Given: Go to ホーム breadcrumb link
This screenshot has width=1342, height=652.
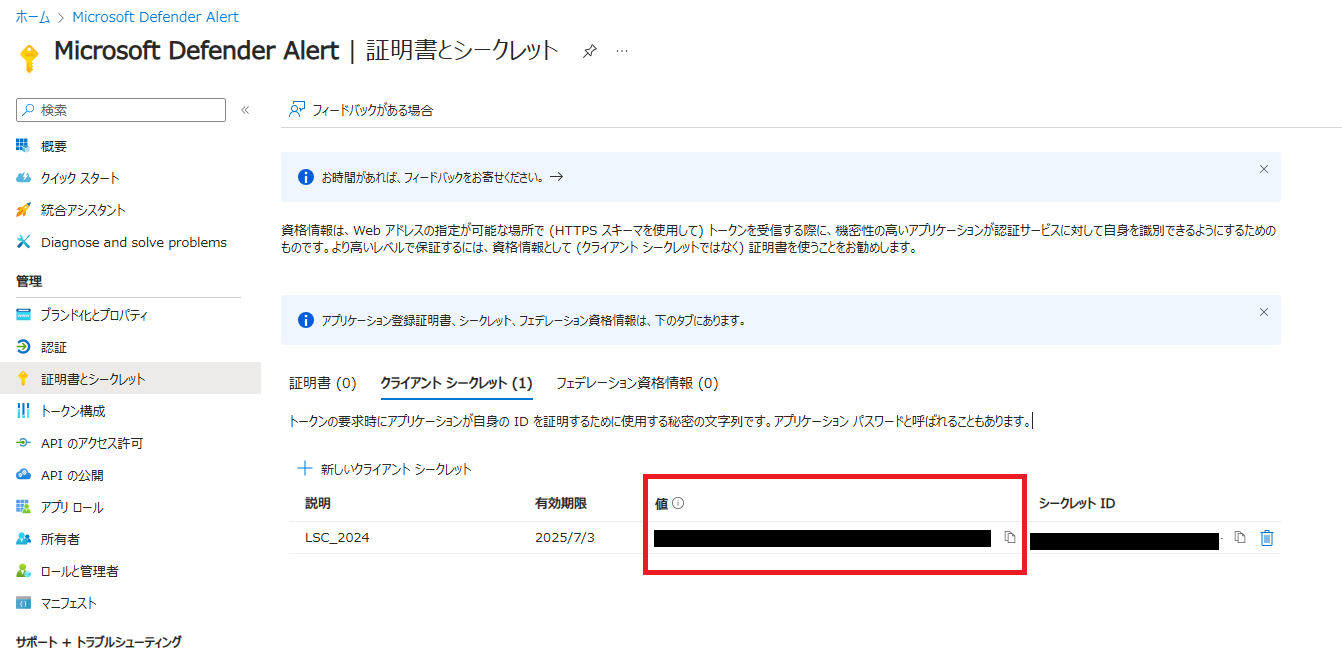Looking at the screenshot, I should pyautogui.click(x=33, y=17).
